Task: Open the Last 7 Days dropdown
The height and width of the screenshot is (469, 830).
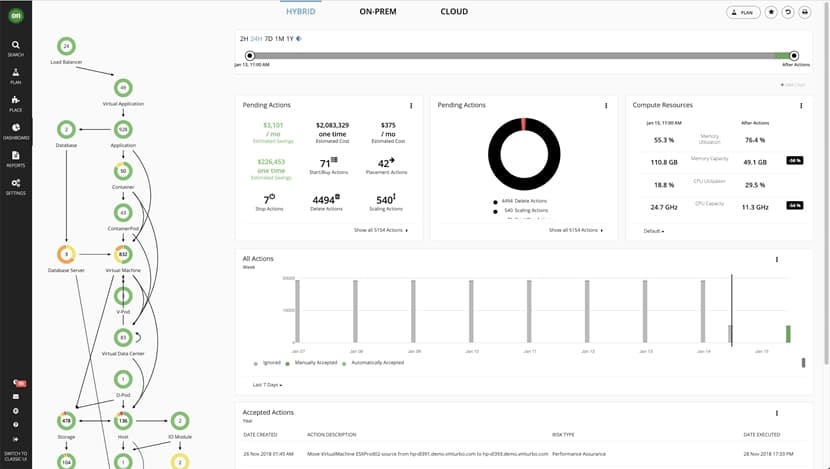Action: coord(267,385)
